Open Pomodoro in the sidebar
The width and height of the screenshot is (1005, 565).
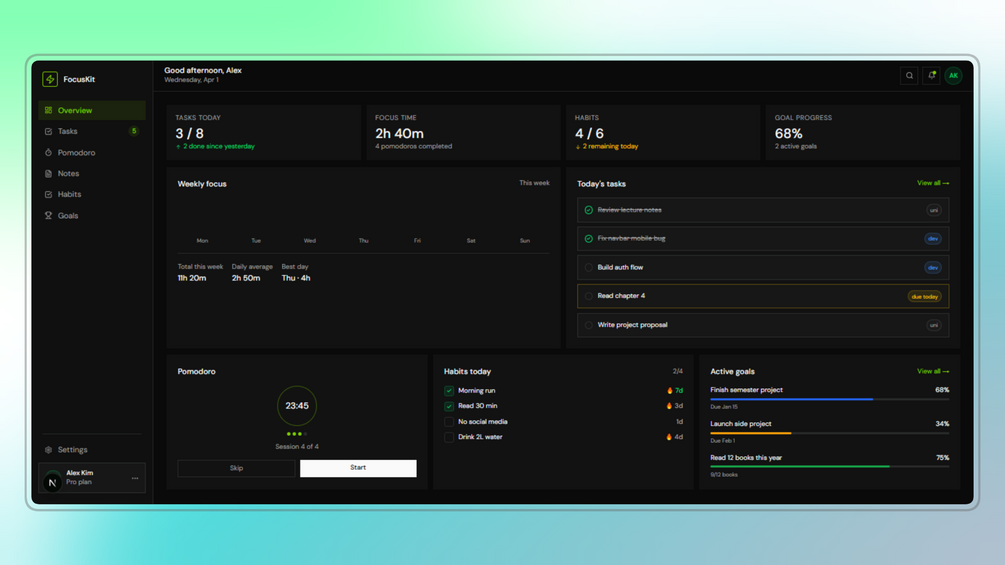(92, 152)
